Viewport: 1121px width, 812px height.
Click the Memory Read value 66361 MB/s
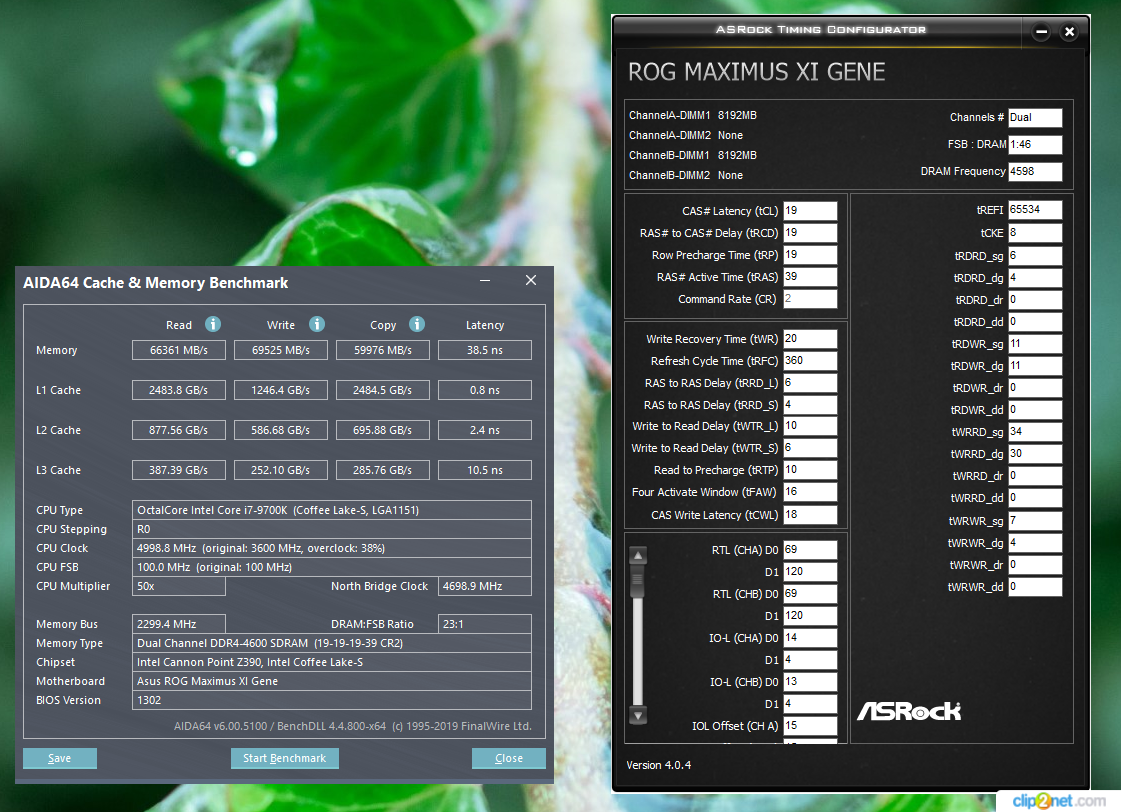click(x=179, y=350)
